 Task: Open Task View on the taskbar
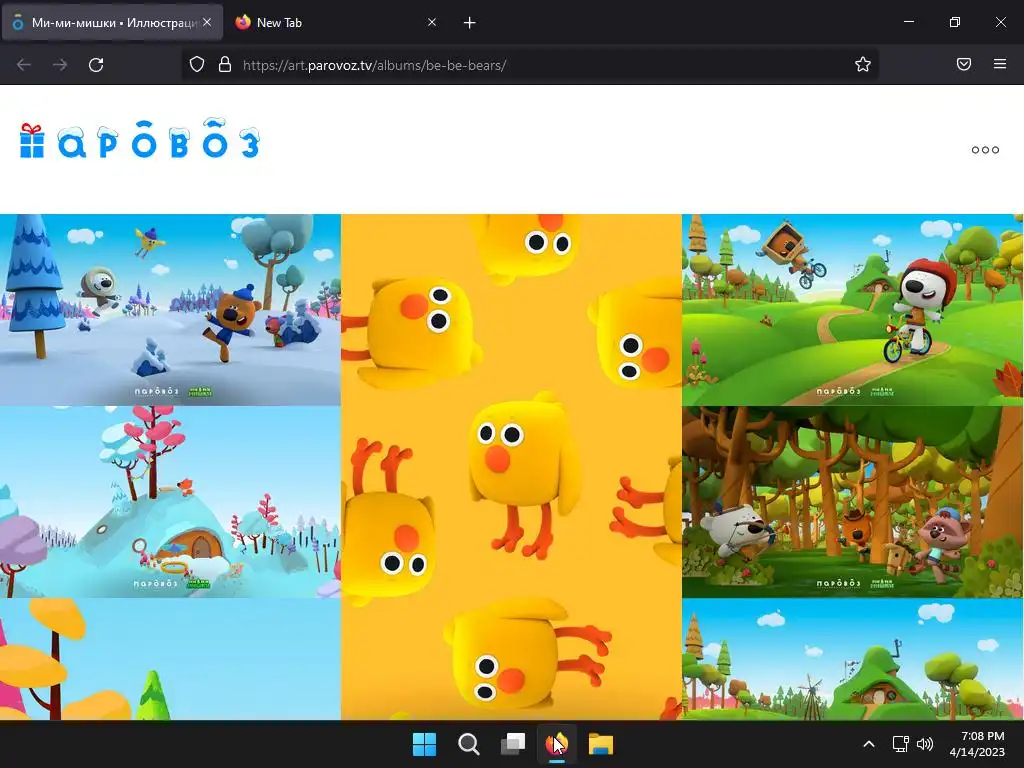[513, 744]
